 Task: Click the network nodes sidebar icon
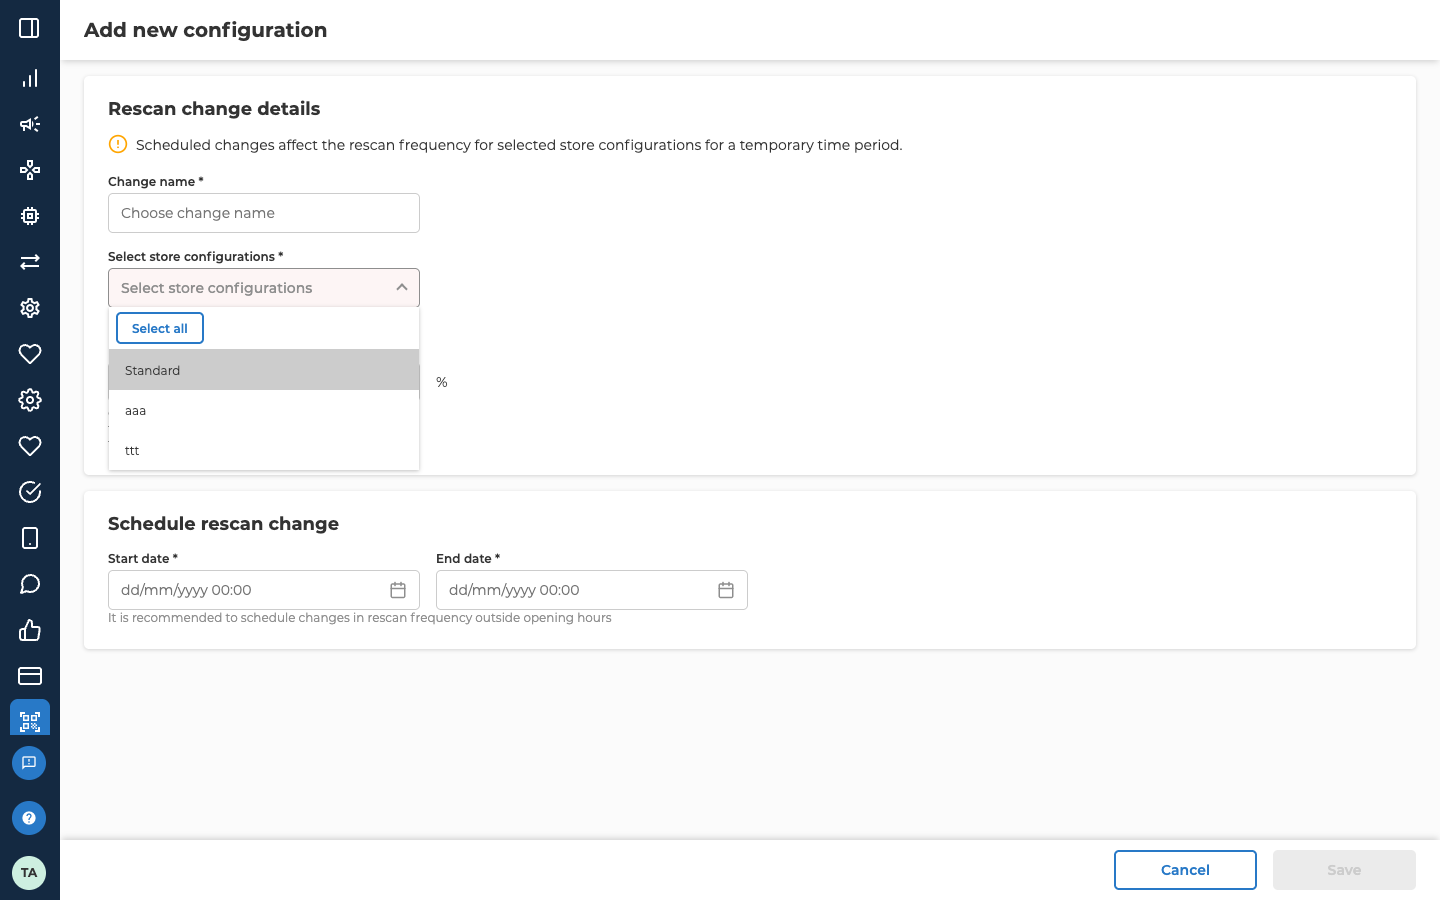30,170
